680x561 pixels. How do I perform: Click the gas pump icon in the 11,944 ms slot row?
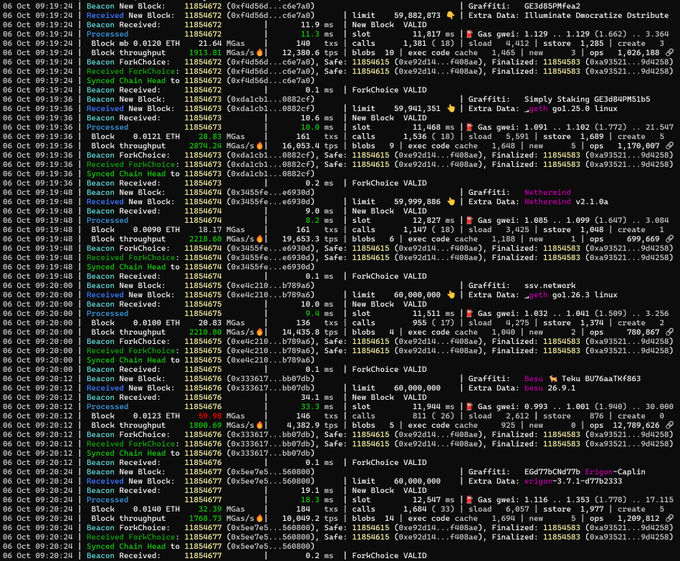[469, 407]
